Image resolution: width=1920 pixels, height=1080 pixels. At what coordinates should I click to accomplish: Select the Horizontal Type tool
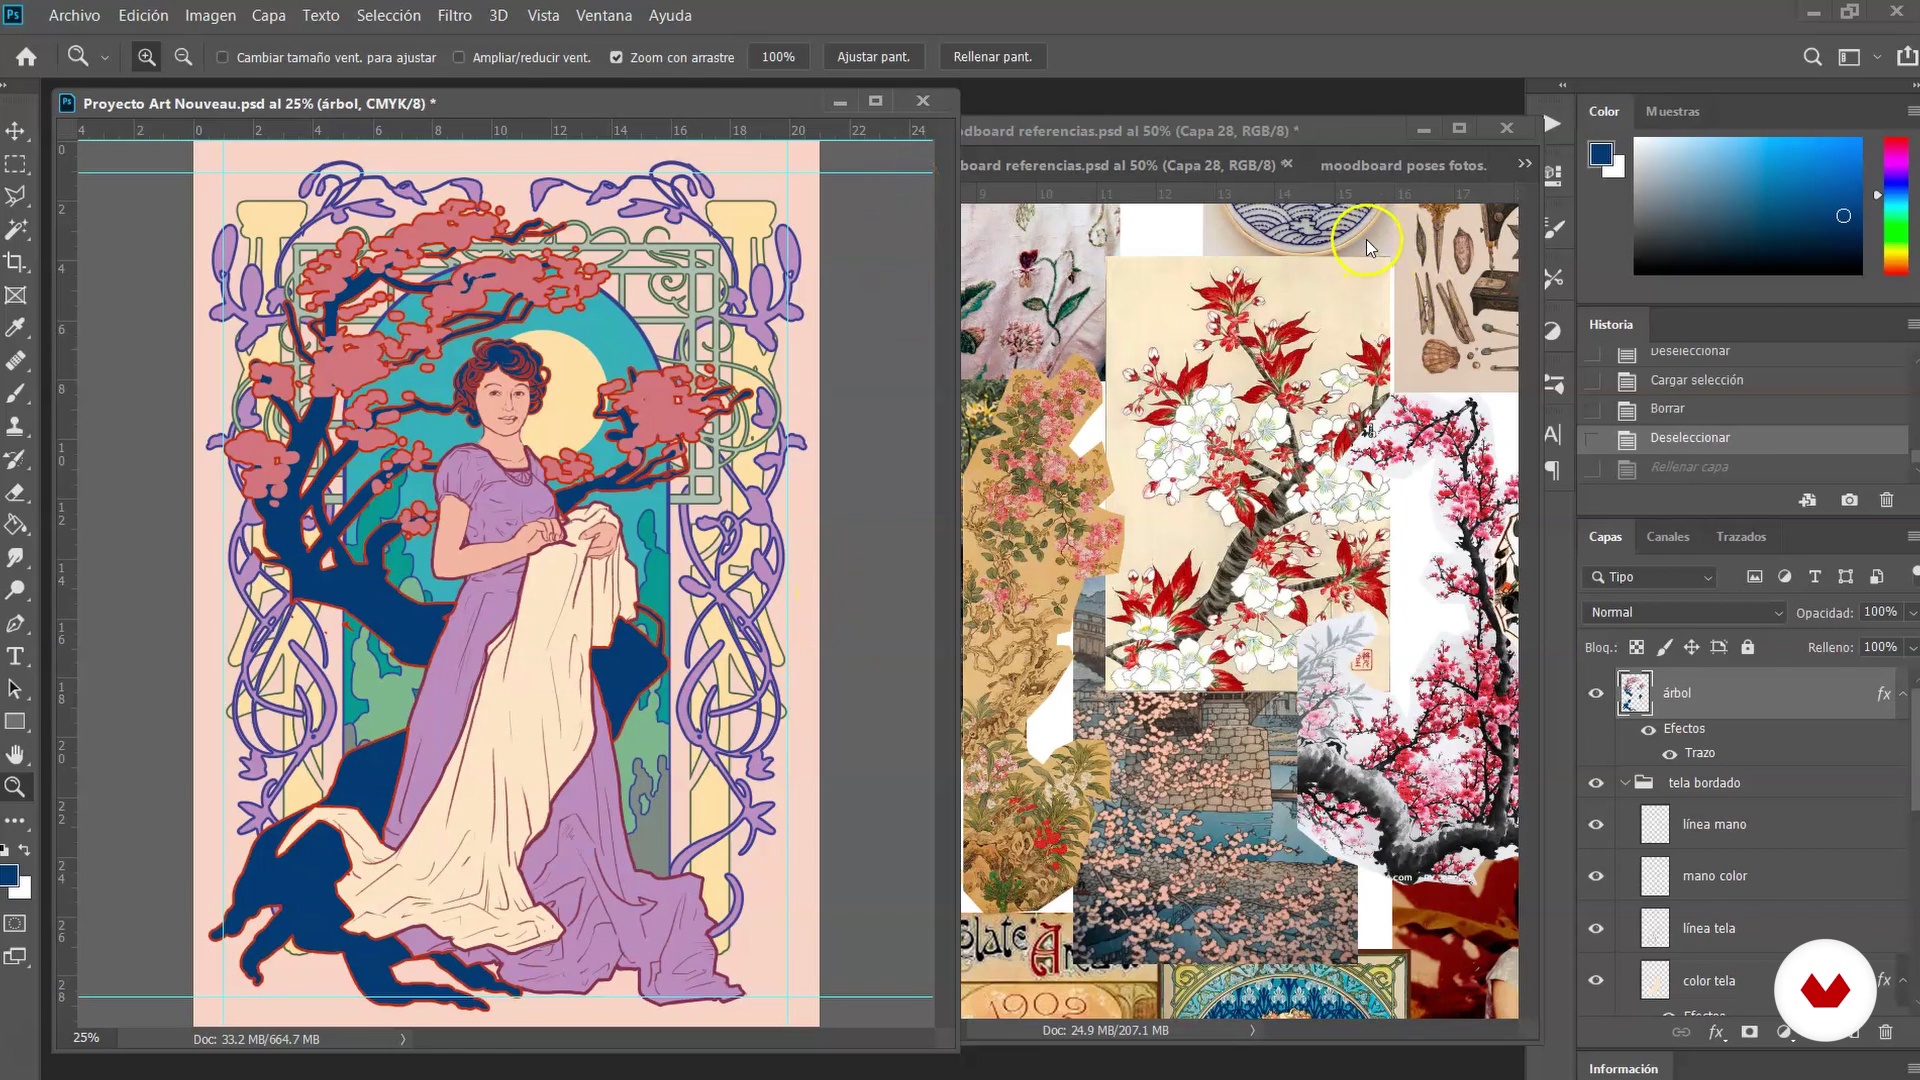coord(15,657)
